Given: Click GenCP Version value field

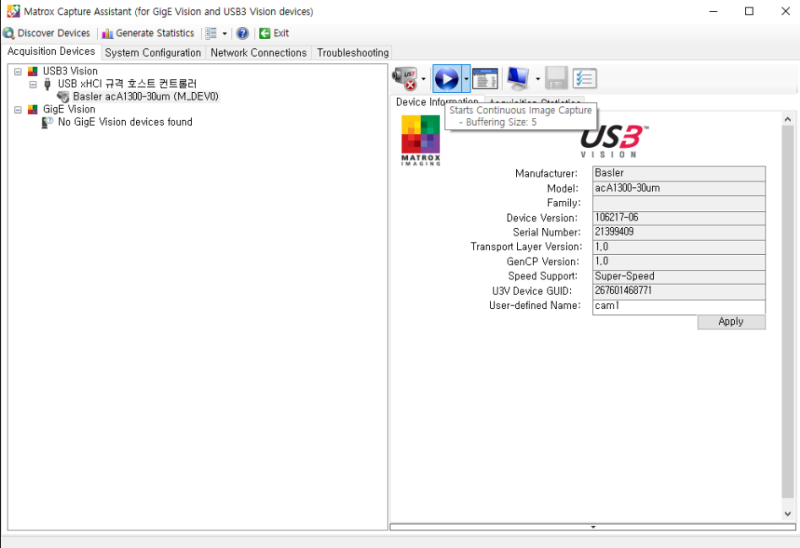Looking at the screenshot, I should [679, 261].
